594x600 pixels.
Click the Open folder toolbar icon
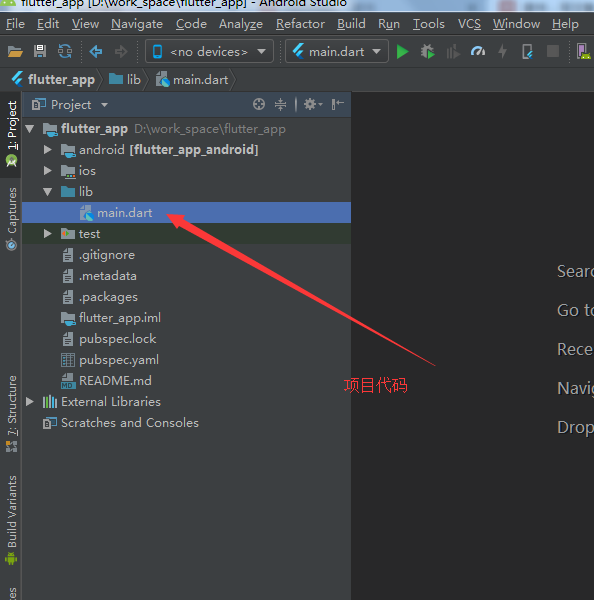(15, 51)
